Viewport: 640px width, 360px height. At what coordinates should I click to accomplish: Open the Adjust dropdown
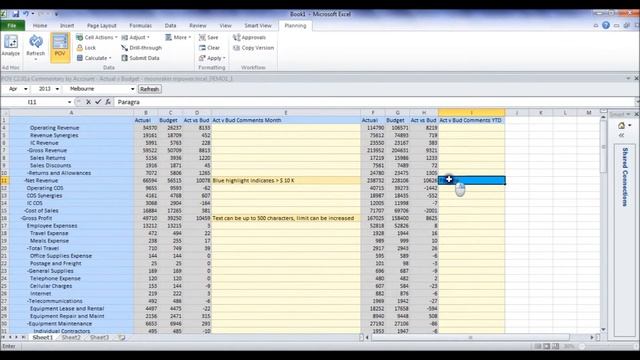pos(136,37)
